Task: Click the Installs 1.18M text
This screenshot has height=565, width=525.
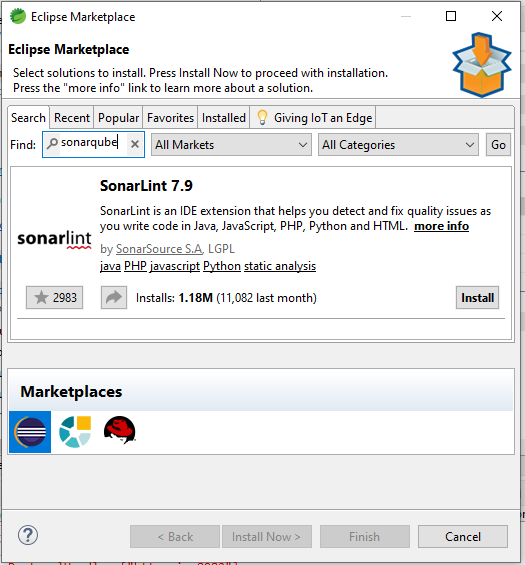Action: pos(226,298)
